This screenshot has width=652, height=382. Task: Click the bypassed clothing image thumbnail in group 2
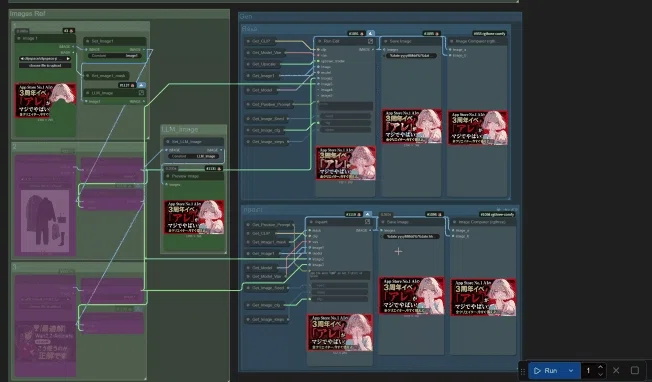point(45,220)
